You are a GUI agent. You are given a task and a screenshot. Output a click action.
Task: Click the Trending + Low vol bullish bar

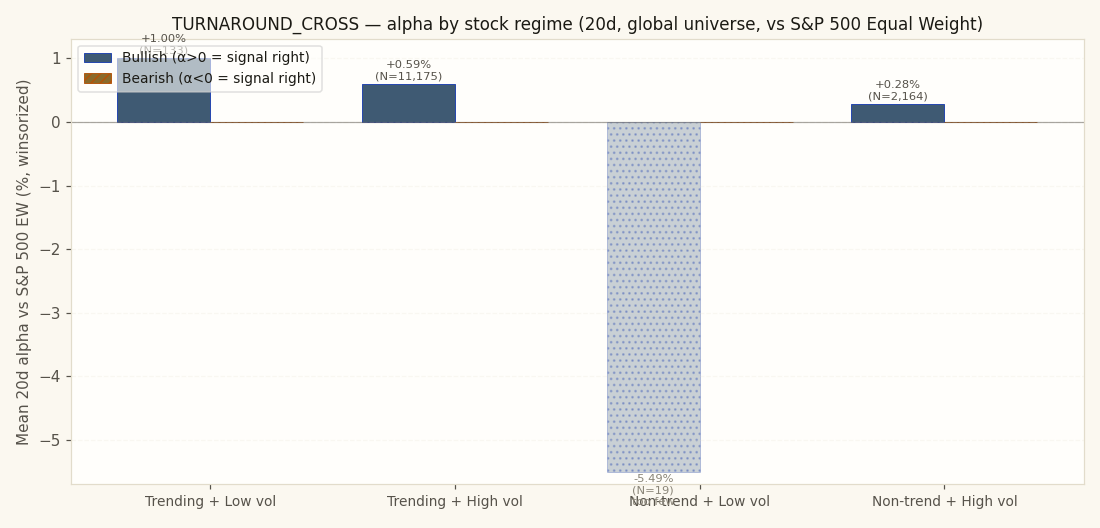click(164, 90)
